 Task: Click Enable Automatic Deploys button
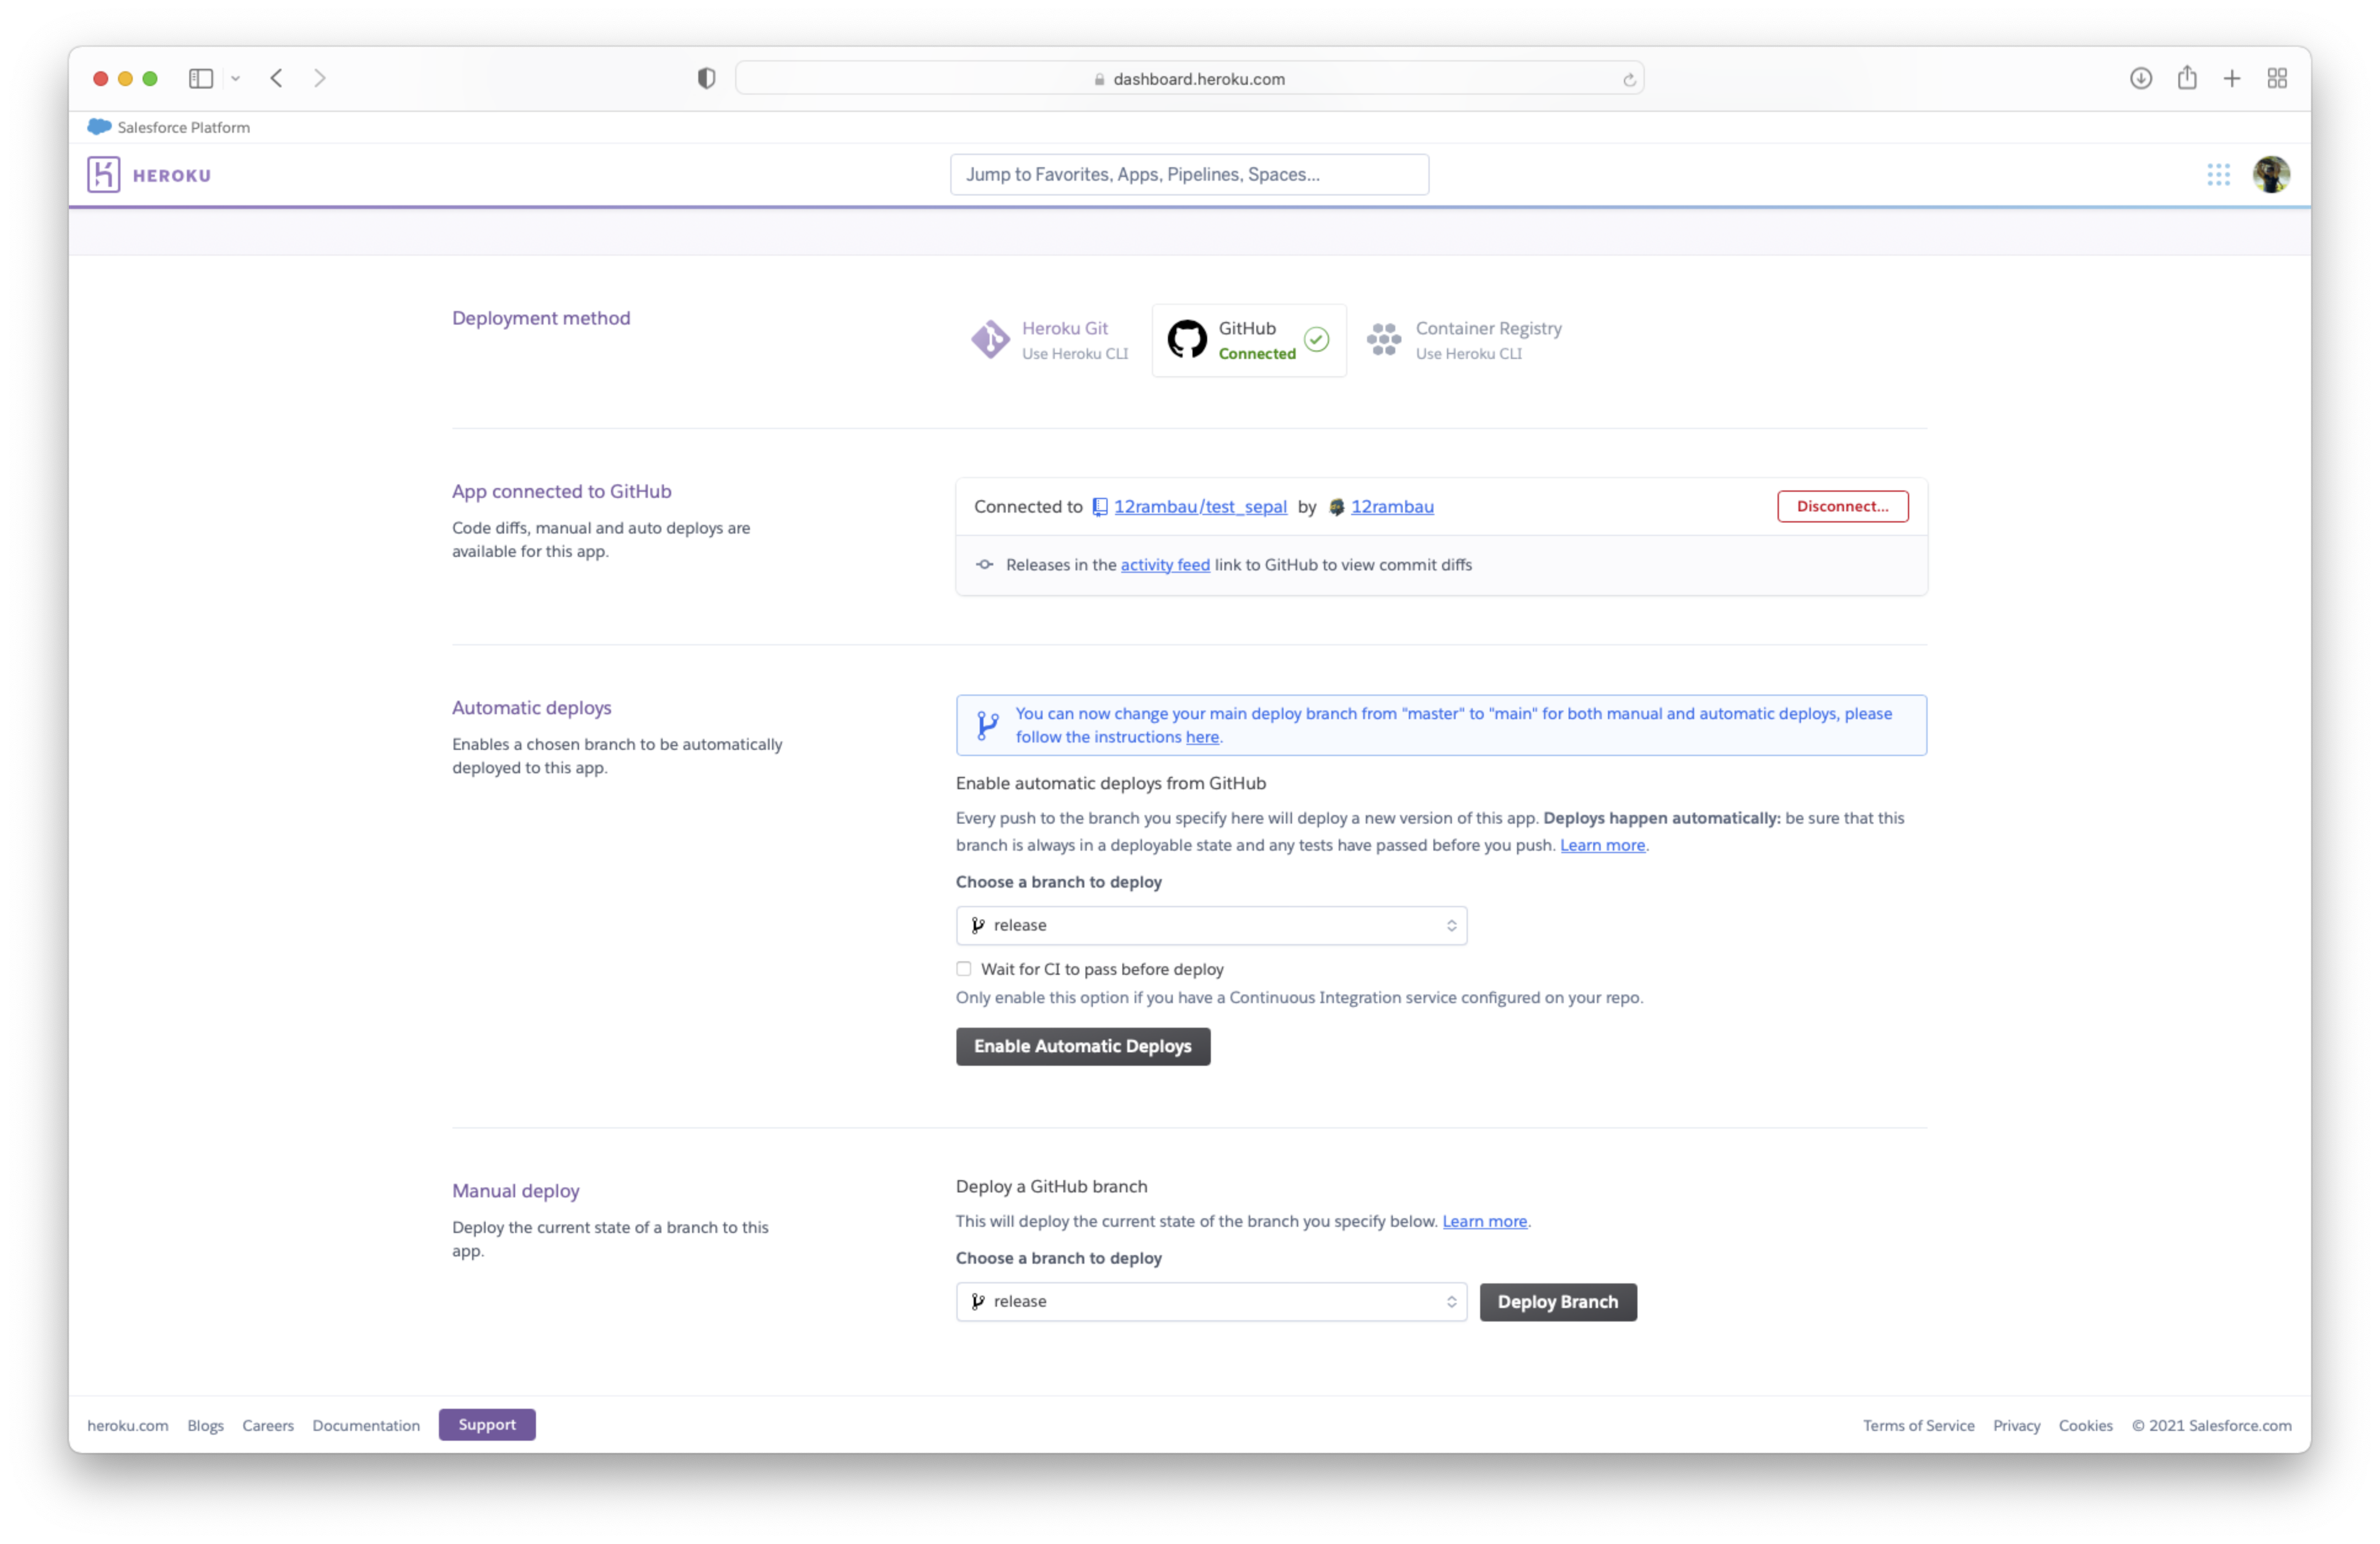[1082, 1047]
